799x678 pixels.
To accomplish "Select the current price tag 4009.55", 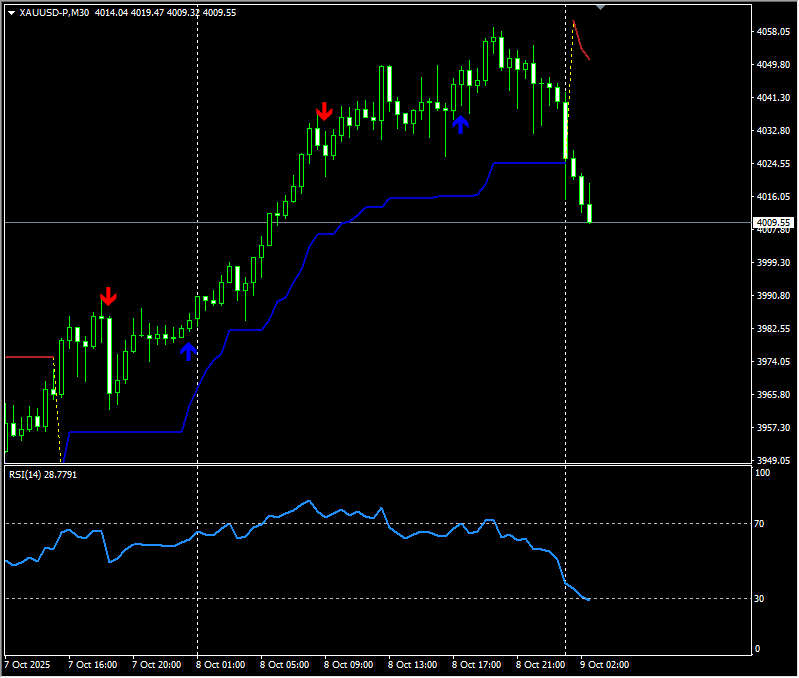I will (774, 222).
